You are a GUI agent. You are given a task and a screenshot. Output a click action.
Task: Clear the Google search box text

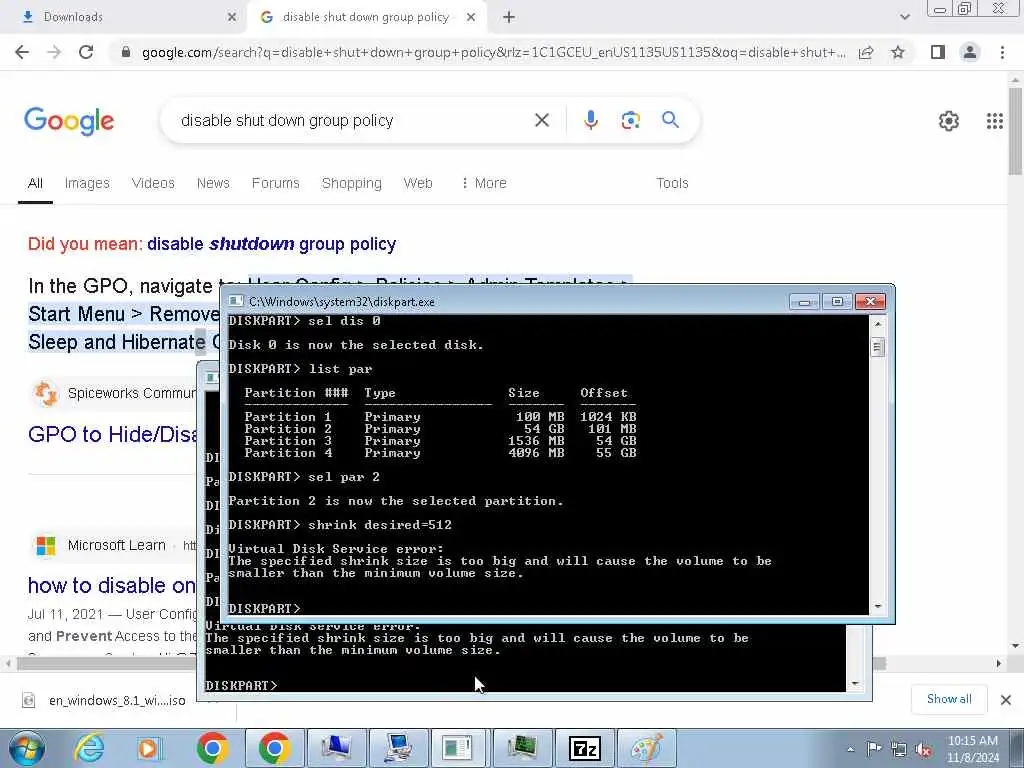[x=541, y=120]
